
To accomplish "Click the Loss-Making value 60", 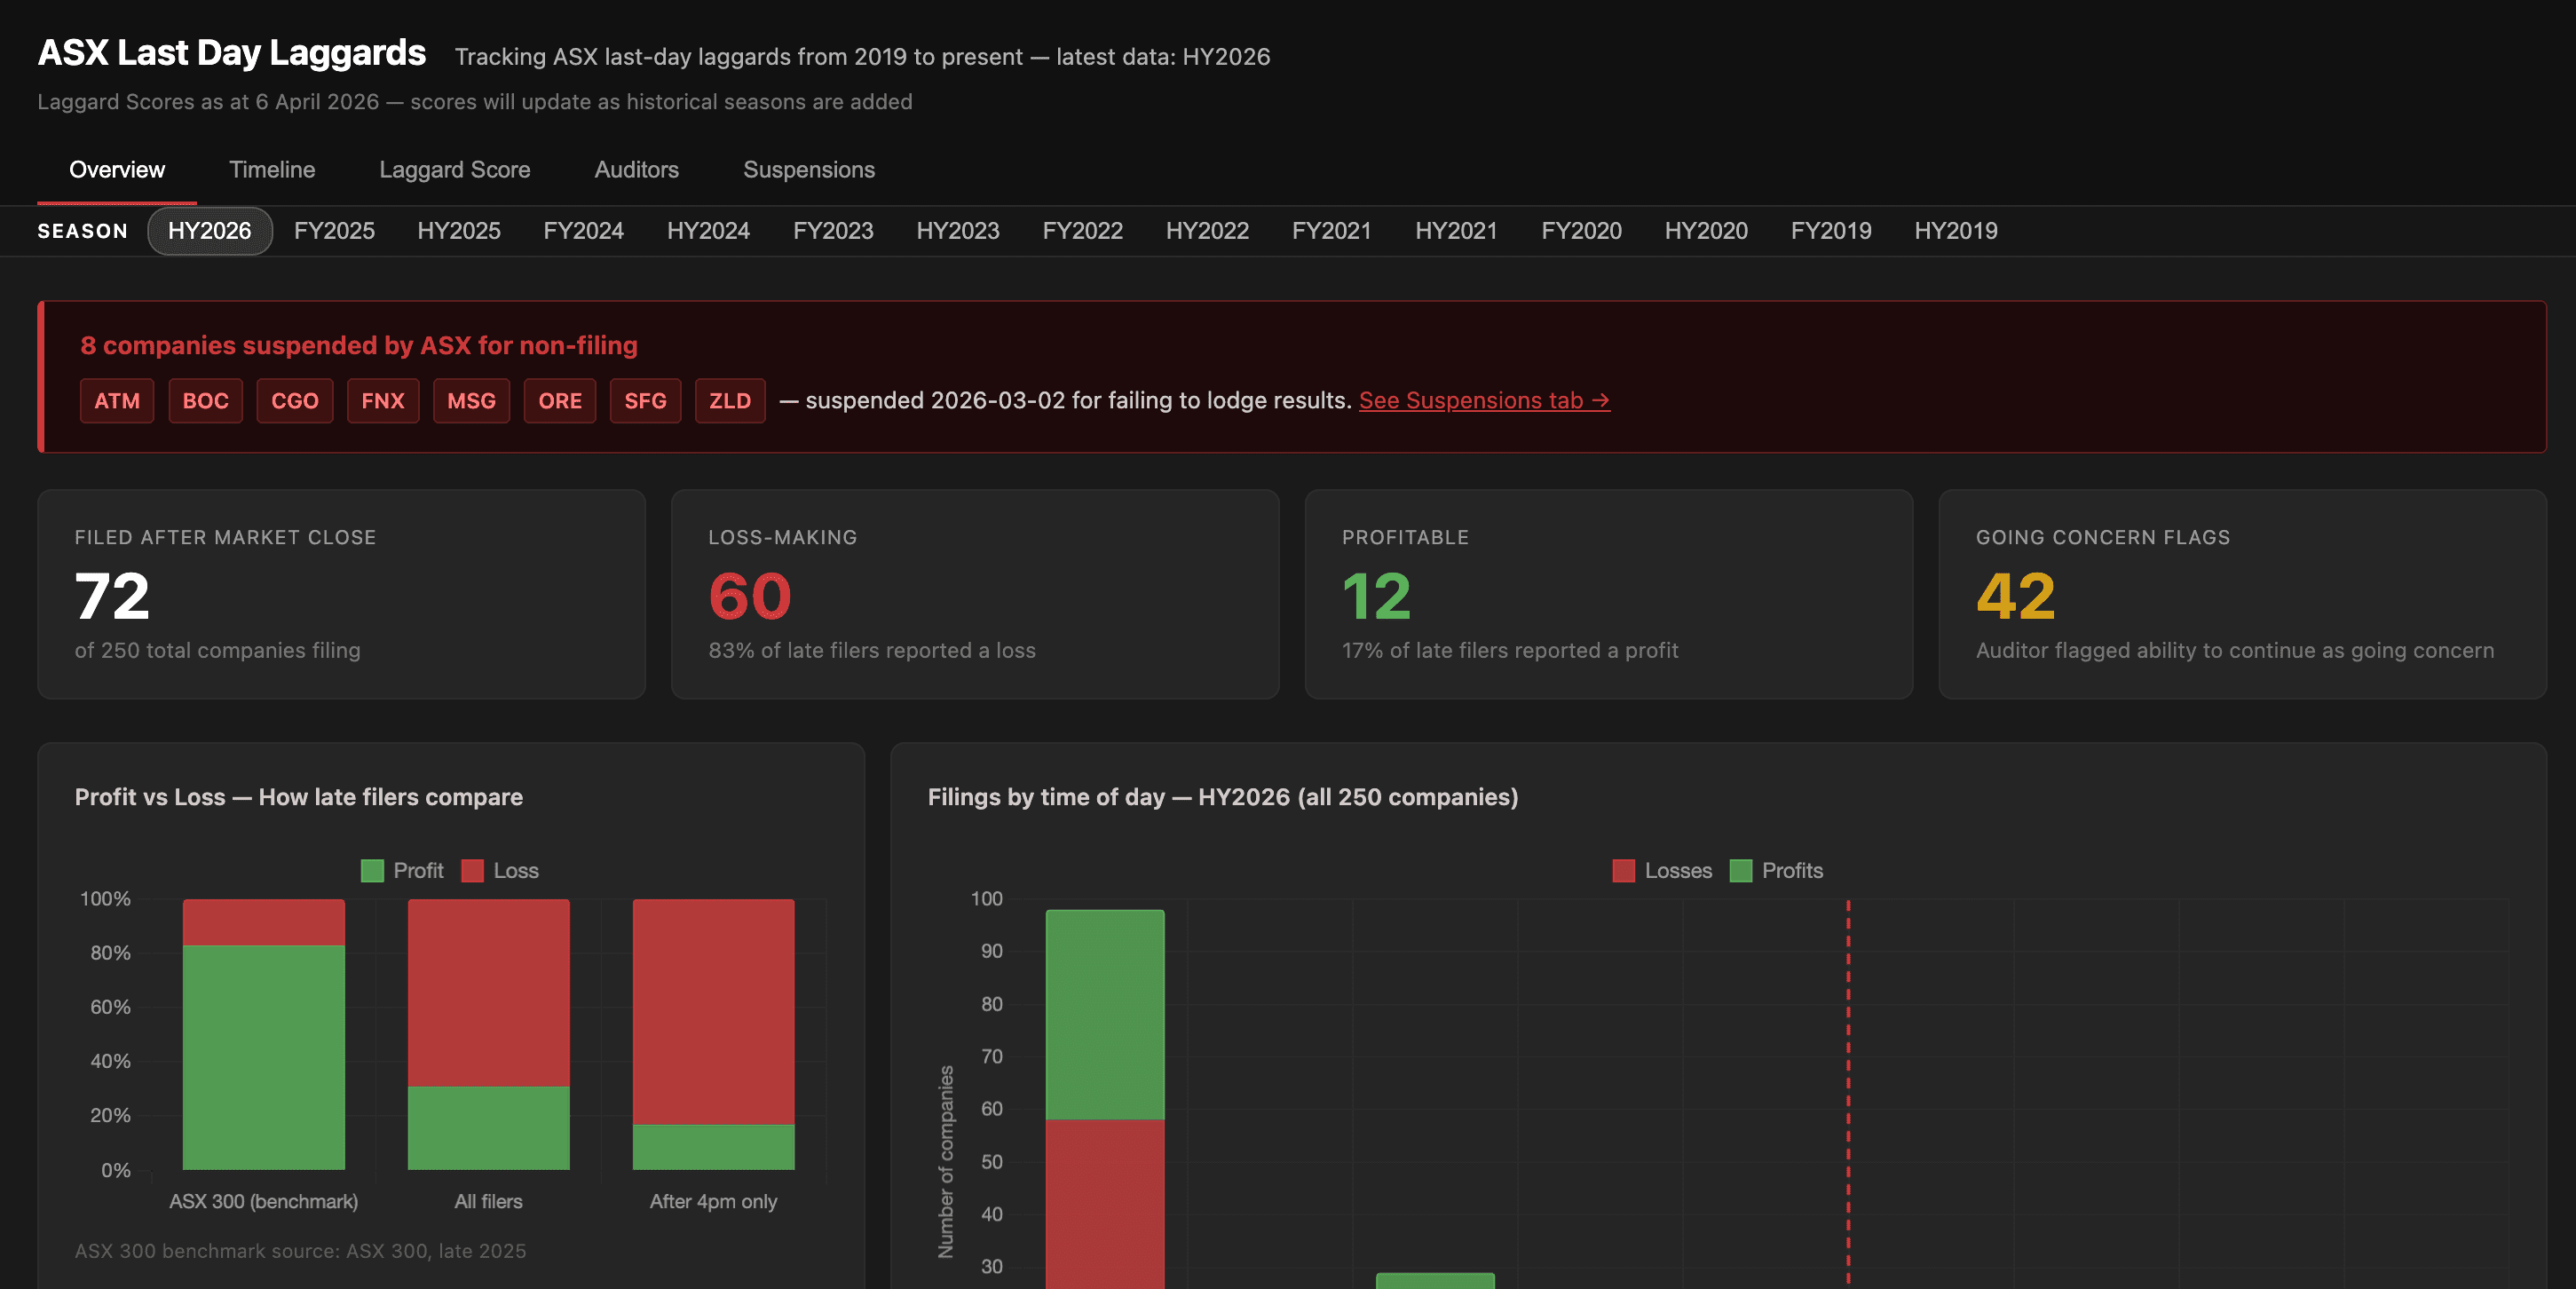I will click(x=750, y=596).
